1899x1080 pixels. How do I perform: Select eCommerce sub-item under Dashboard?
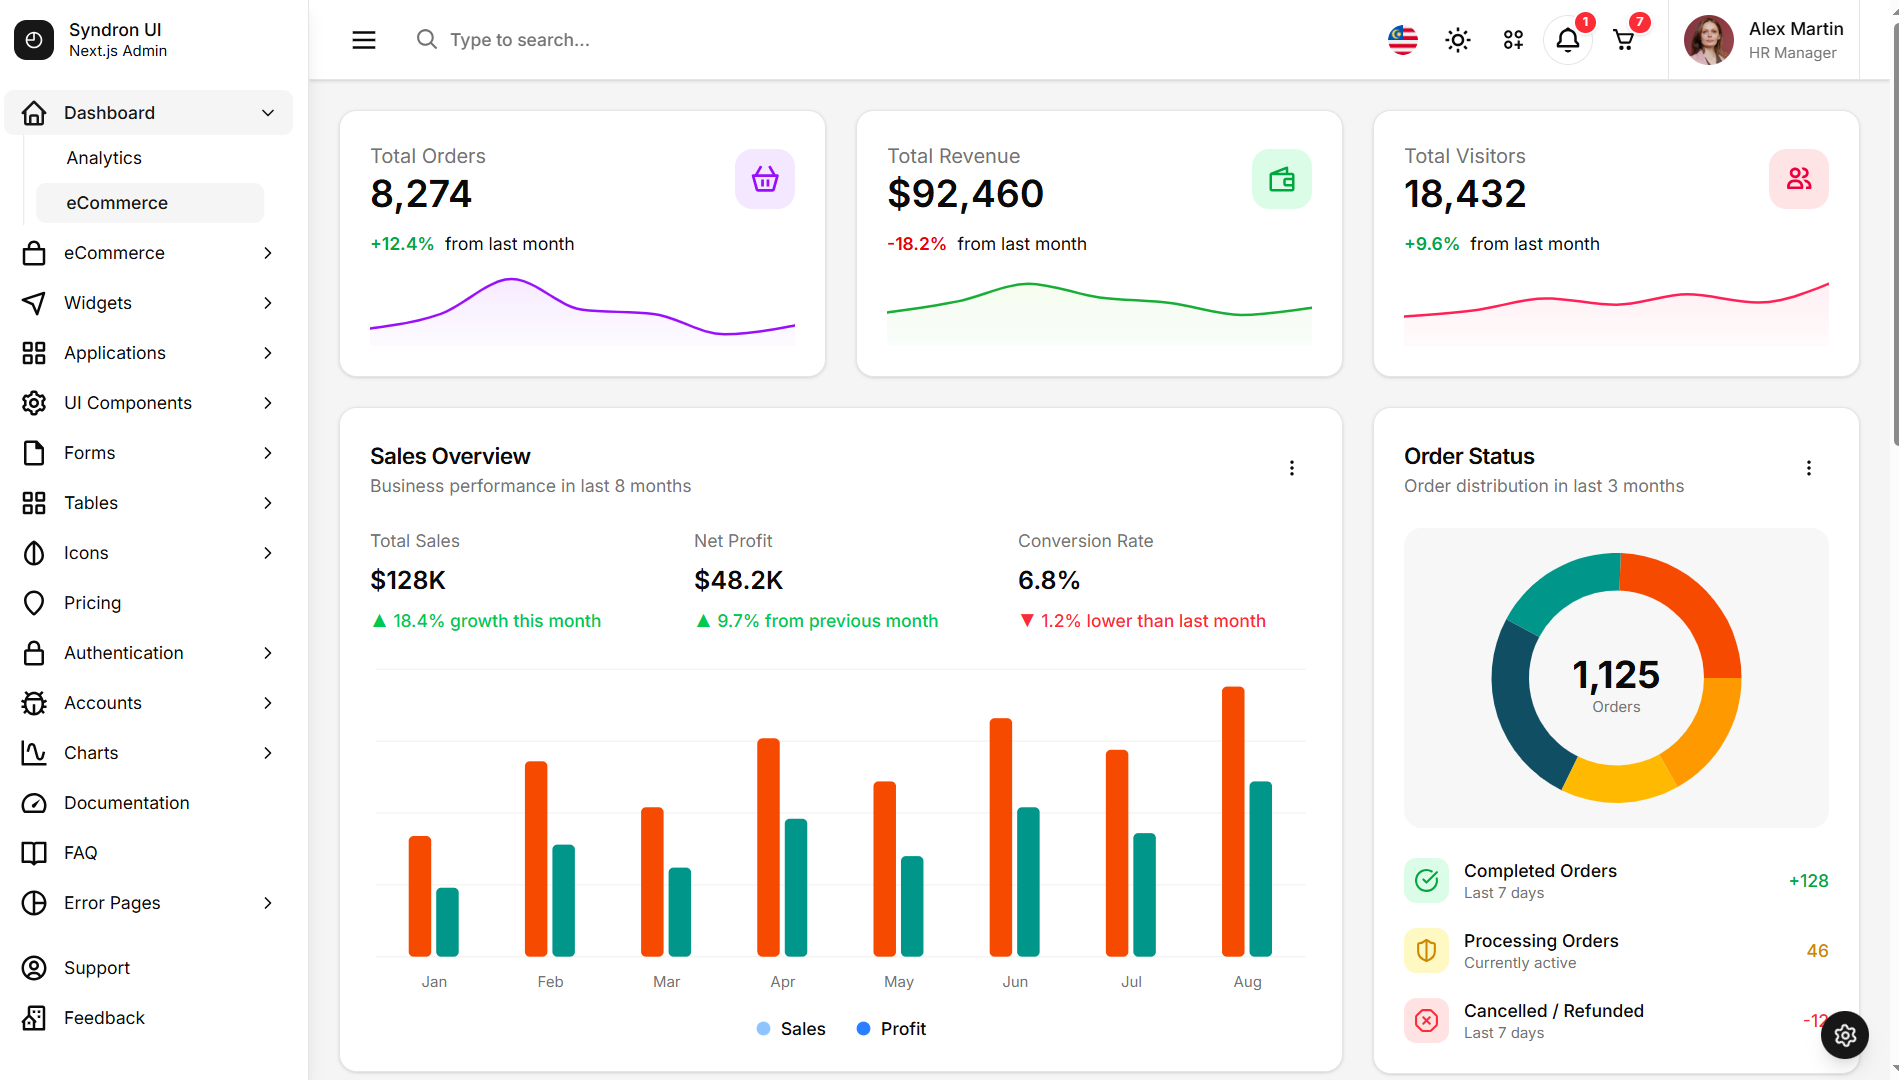tap(150, 203)
